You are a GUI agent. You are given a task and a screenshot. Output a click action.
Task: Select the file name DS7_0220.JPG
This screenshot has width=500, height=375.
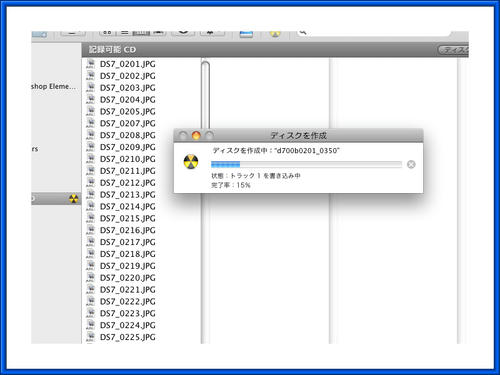click(x=128, y=278)
